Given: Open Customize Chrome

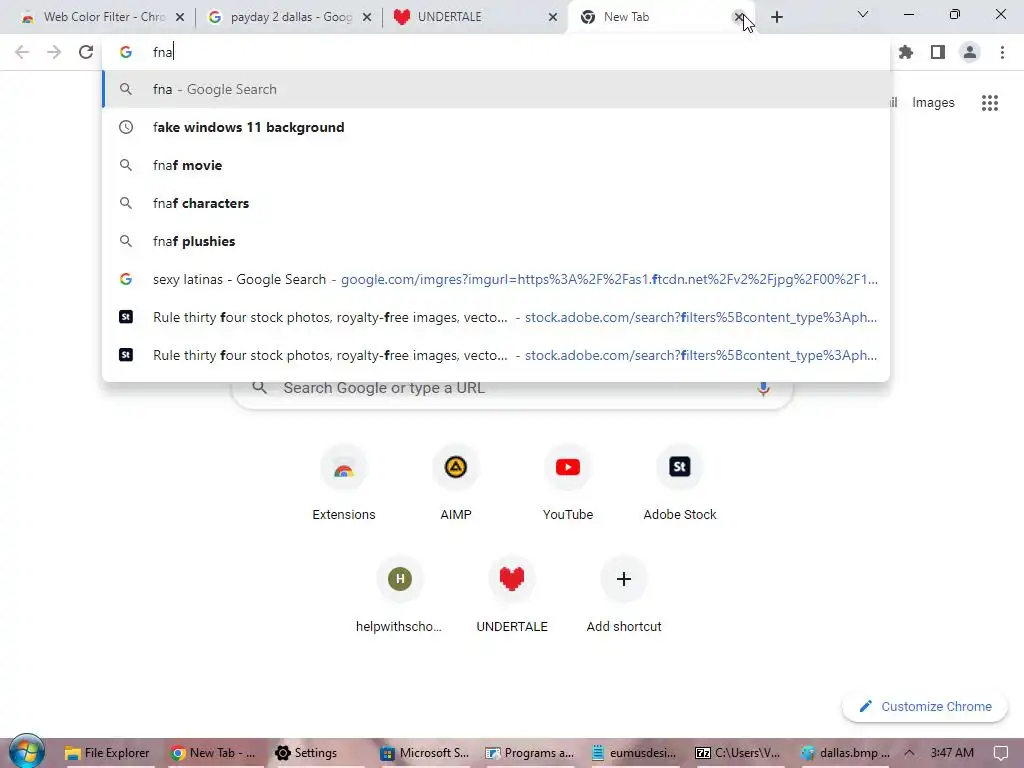Looking at the screenshot, I should click(925, 707).
